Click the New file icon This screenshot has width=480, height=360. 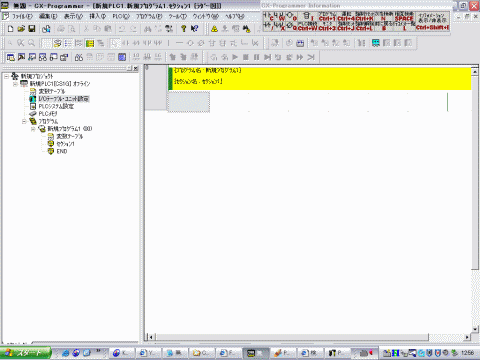tap(10, 29)
